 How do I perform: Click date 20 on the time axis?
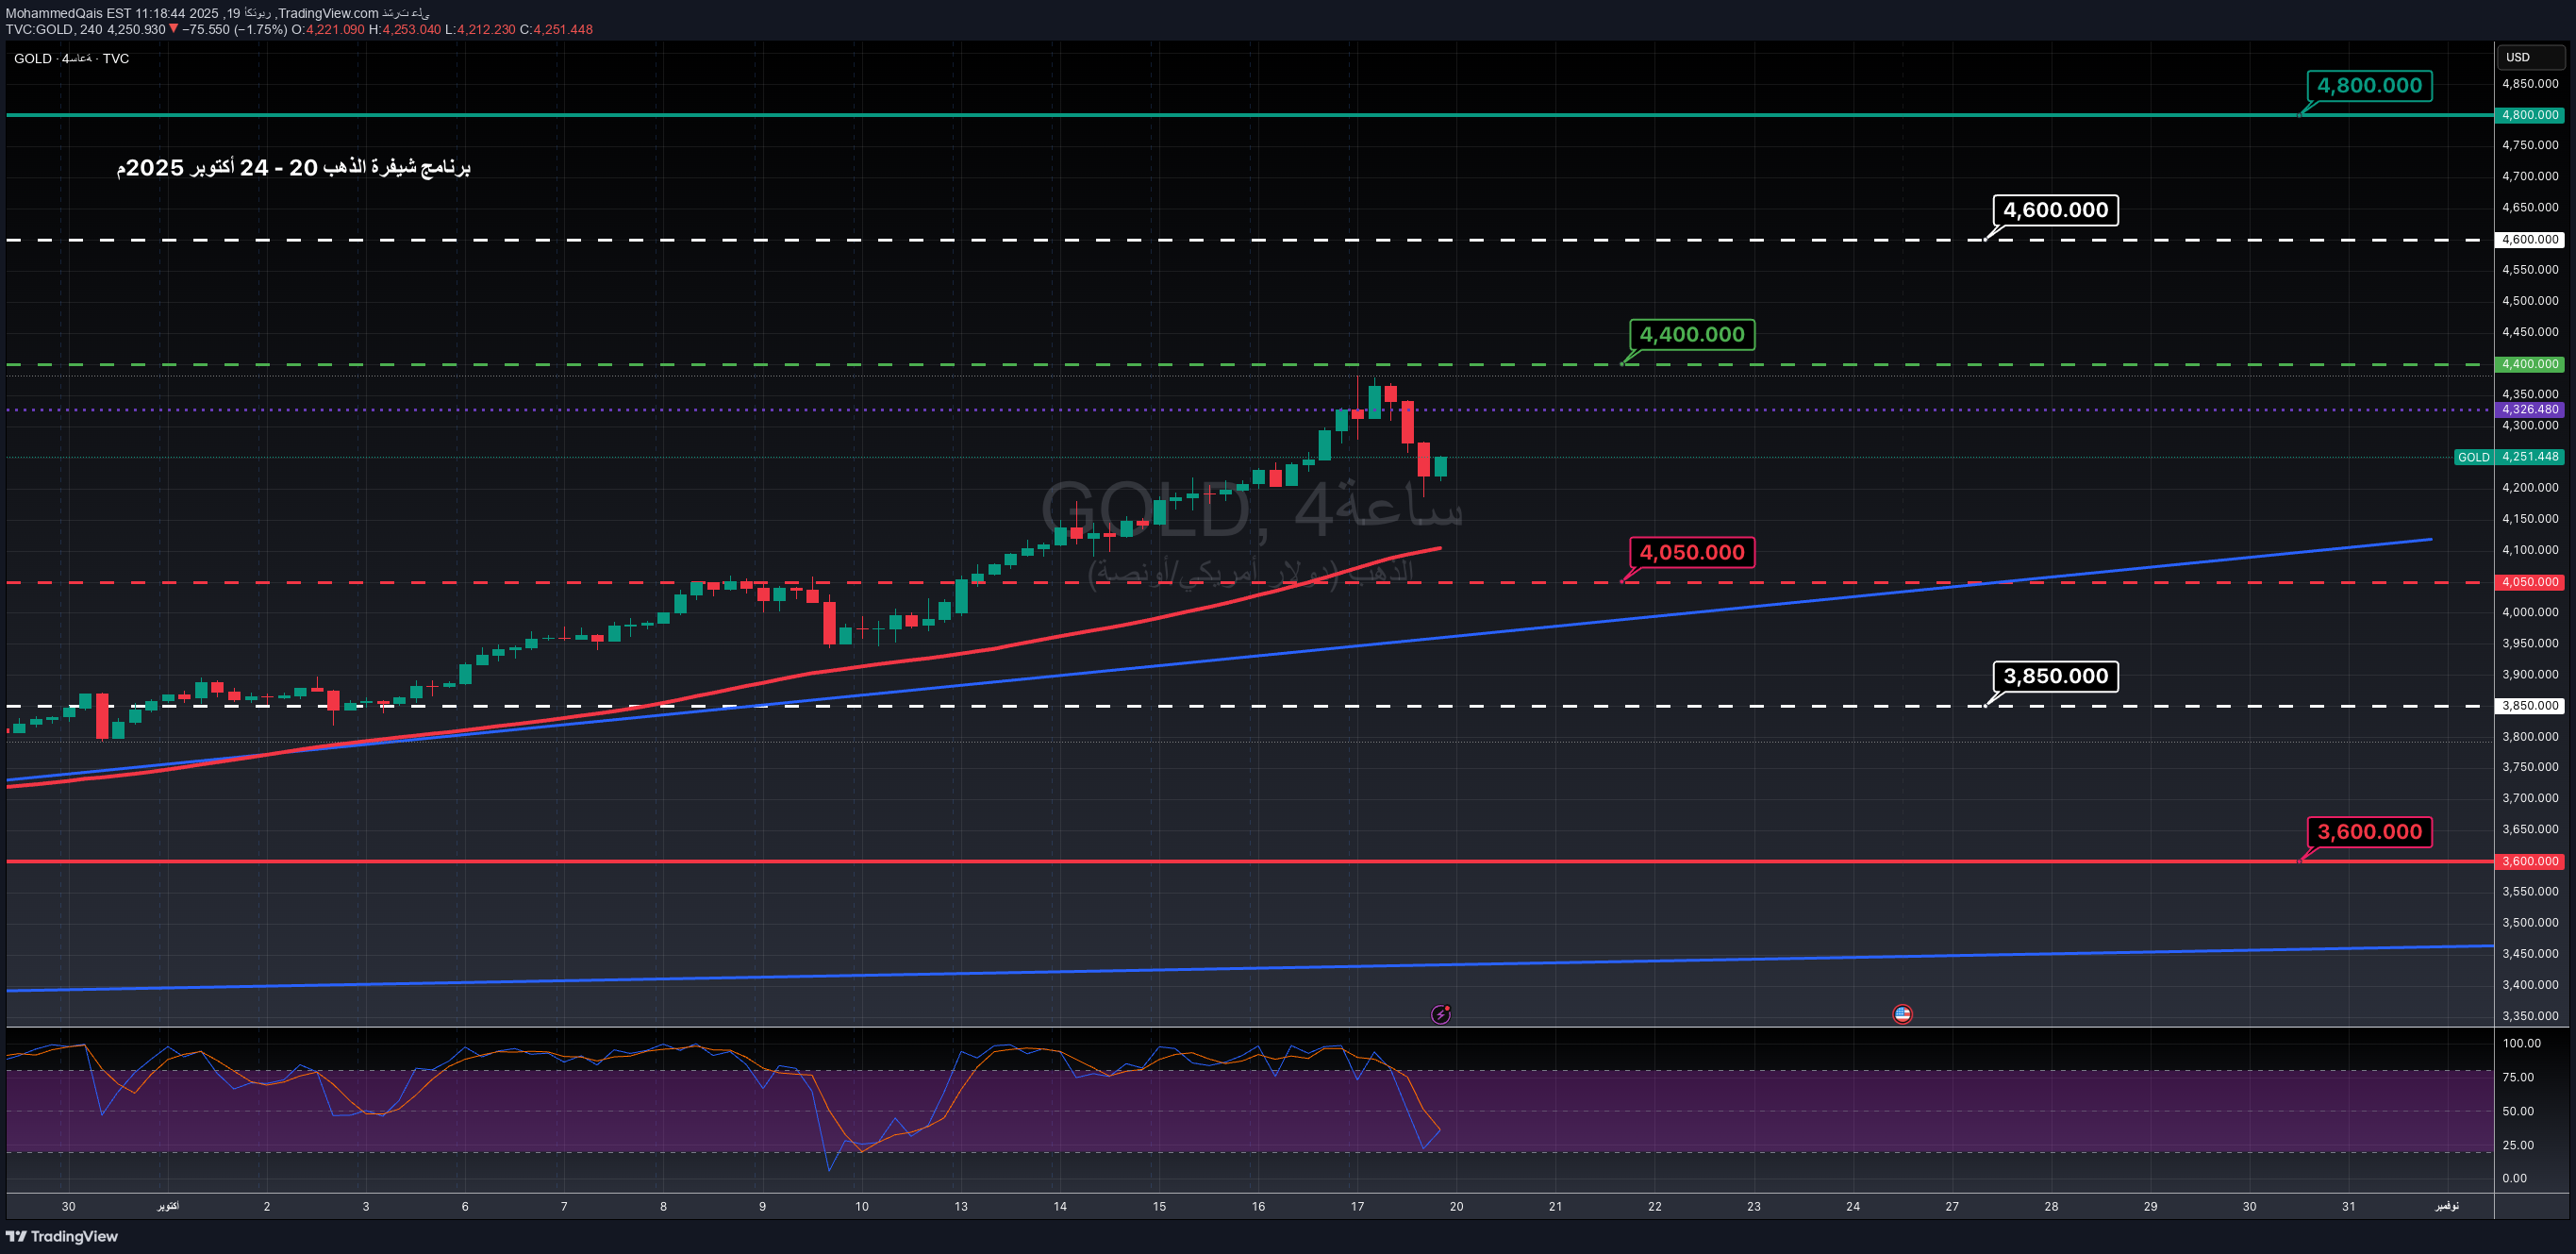pyautogui.click(x=1456, y=1206)
